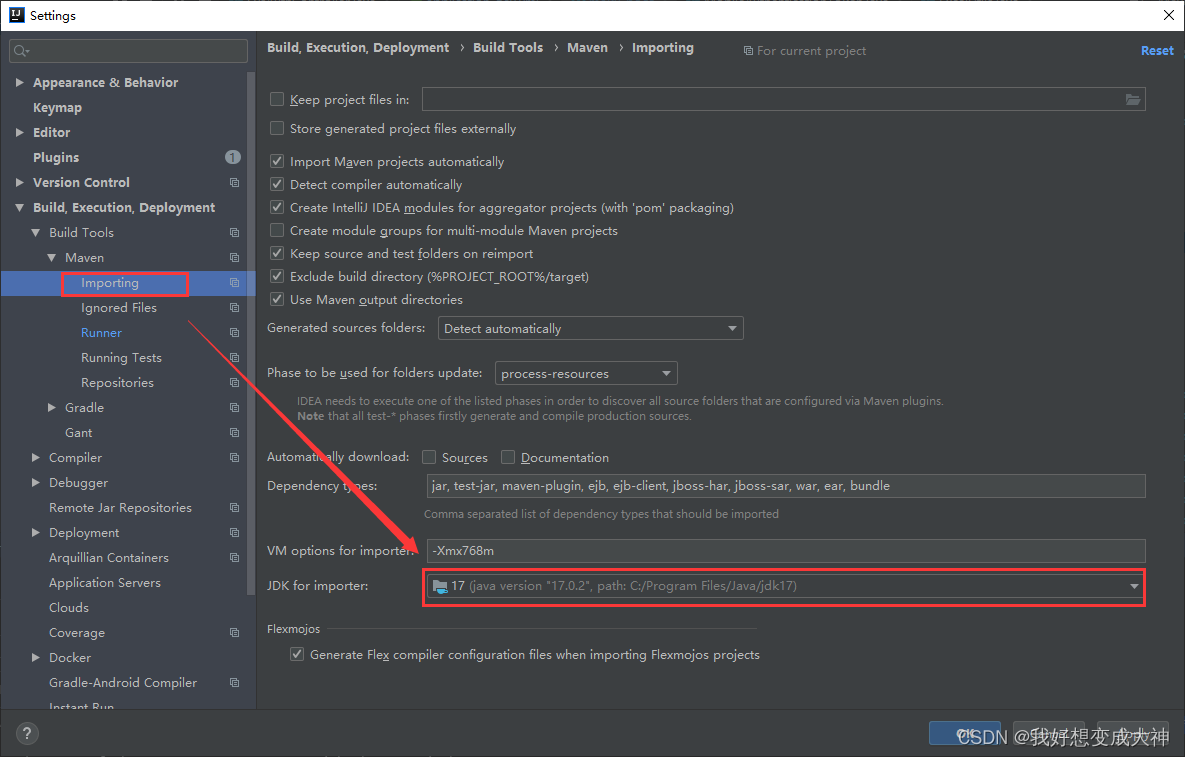
Task: Open the 'Phase to be used for folders update' dropdown
Action: 668,373
